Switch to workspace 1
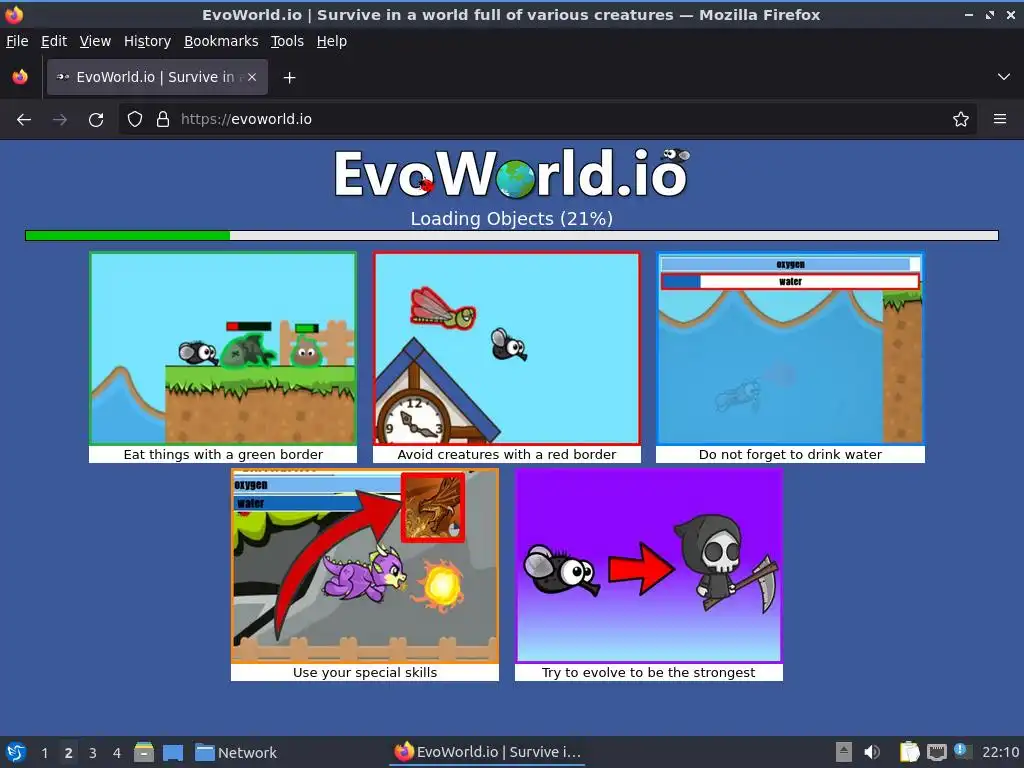 click(x=44, y=753)
